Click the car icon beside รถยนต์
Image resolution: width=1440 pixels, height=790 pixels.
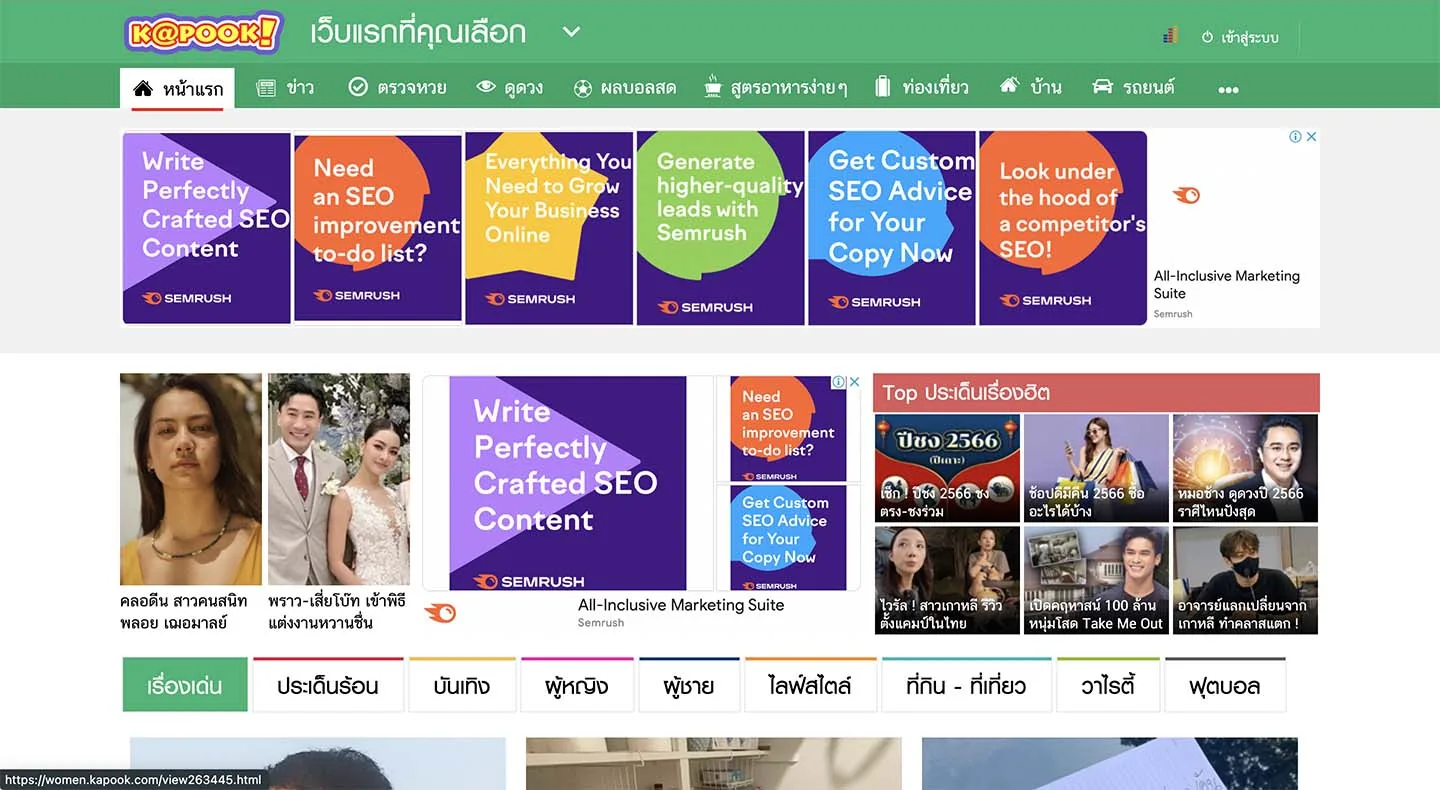click(x=1102, y=87)
